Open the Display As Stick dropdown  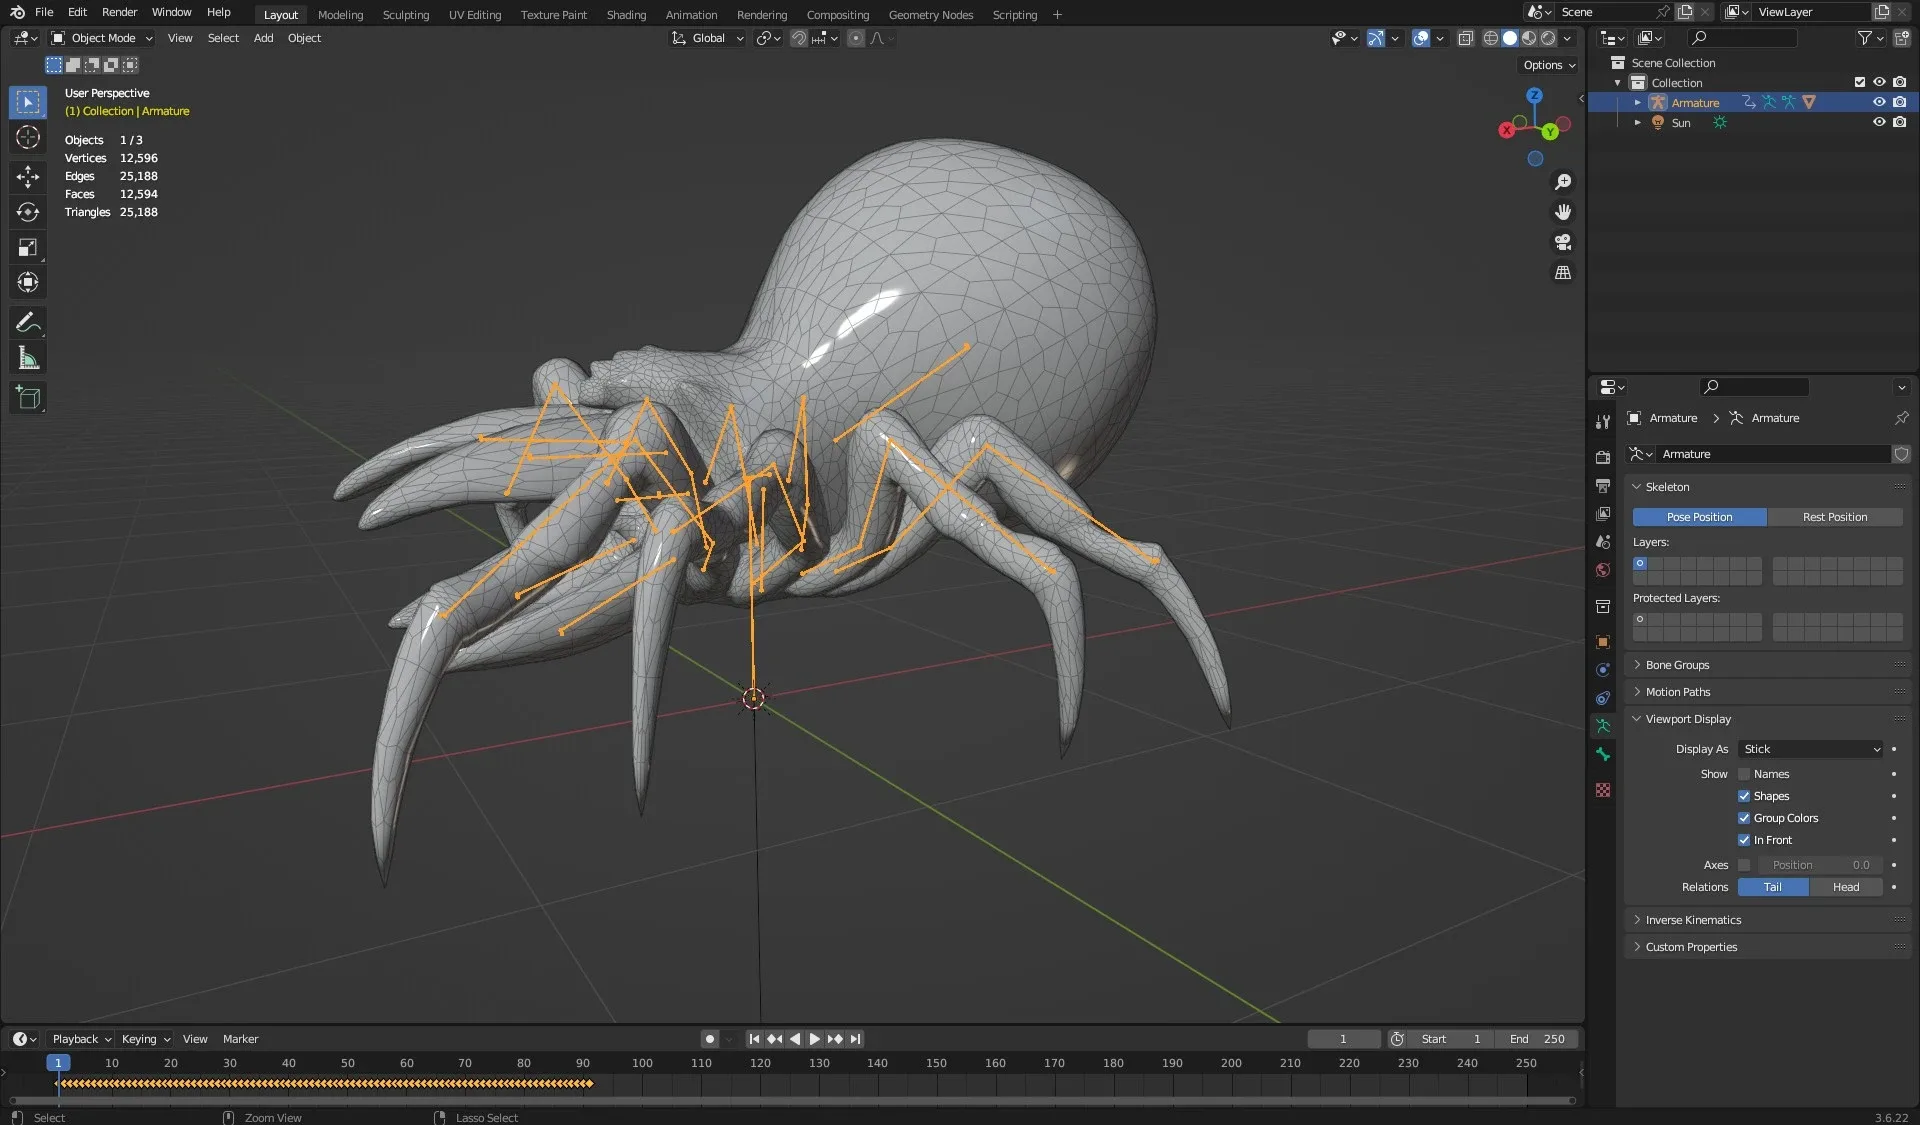[1811, 749]
